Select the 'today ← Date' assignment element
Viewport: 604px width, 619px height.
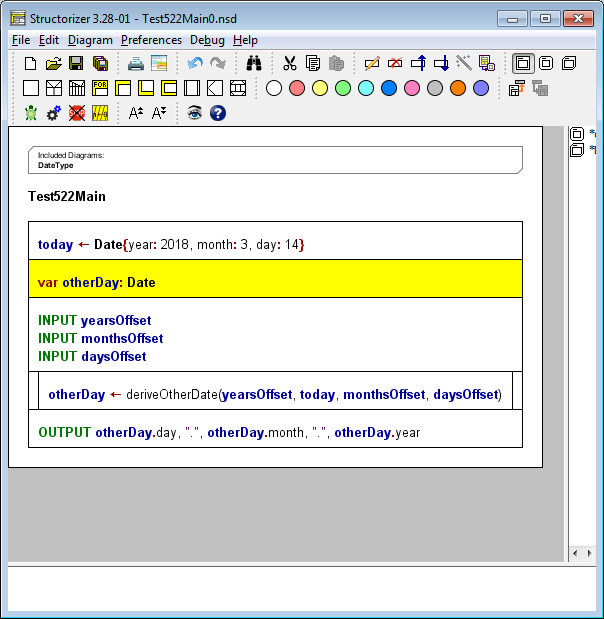[276, 241]
